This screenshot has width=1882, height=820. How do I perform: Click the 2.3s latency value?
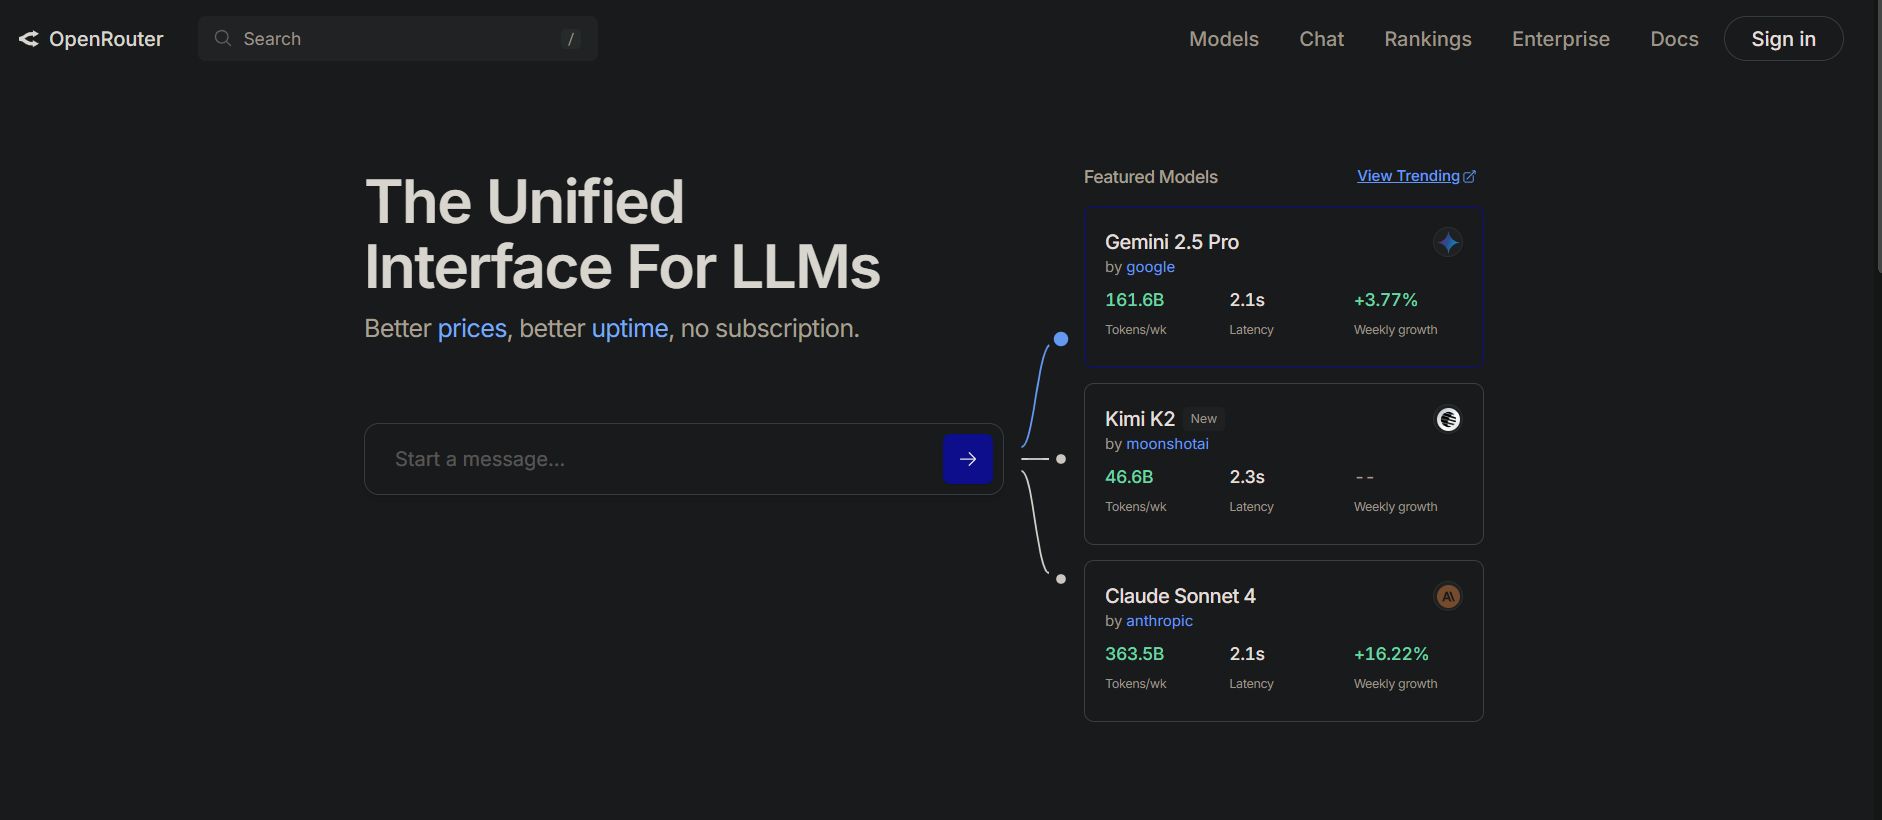1247,477
